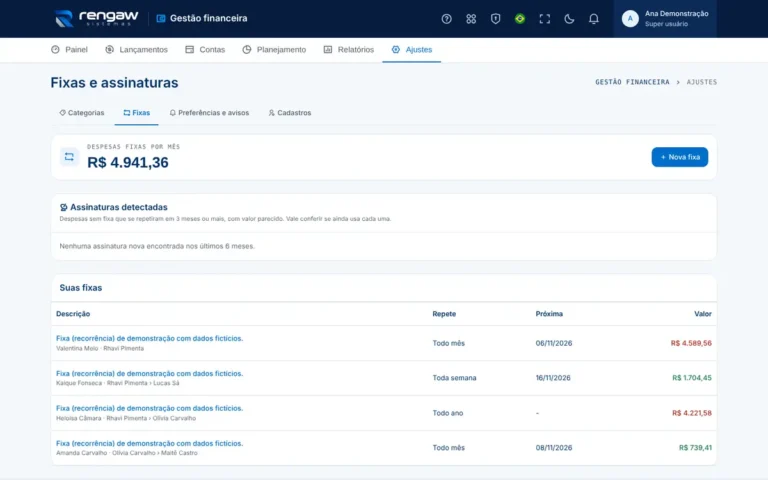The height and width of the screenshot is (480, 768).
Task: Click value R$ 1.704,45
Action: tap(692, 378)
